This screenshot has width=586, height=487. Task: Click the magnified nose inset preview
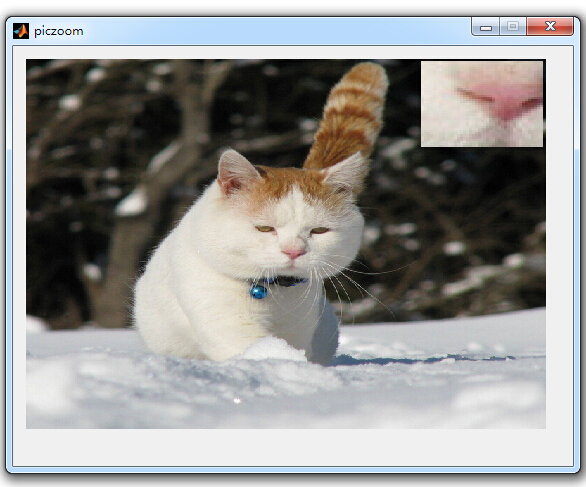coord(482,104)
